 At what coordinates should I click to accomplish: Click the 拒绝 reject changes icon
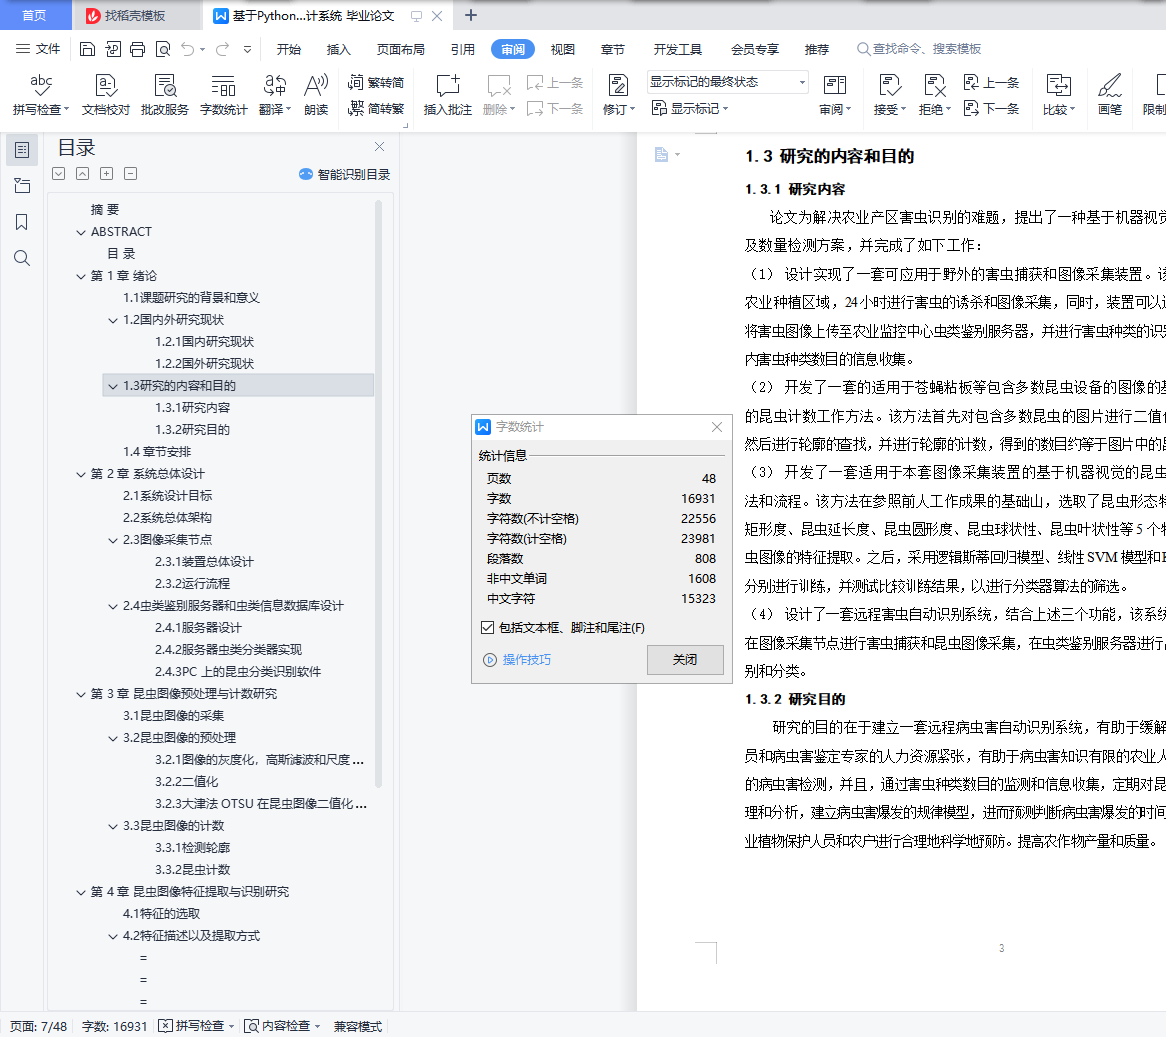pyautogui.click(x=934, y=95)
